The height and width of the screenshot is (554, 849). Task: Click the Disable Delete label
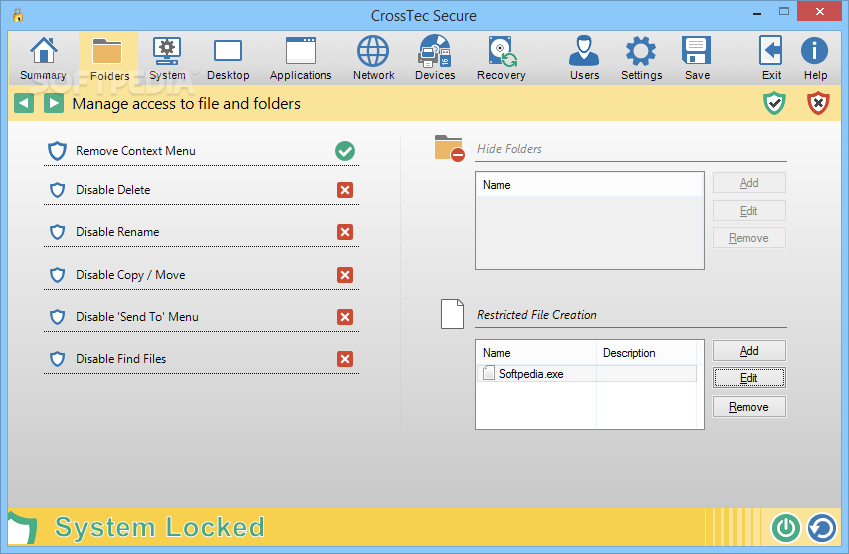pos(113,190)
